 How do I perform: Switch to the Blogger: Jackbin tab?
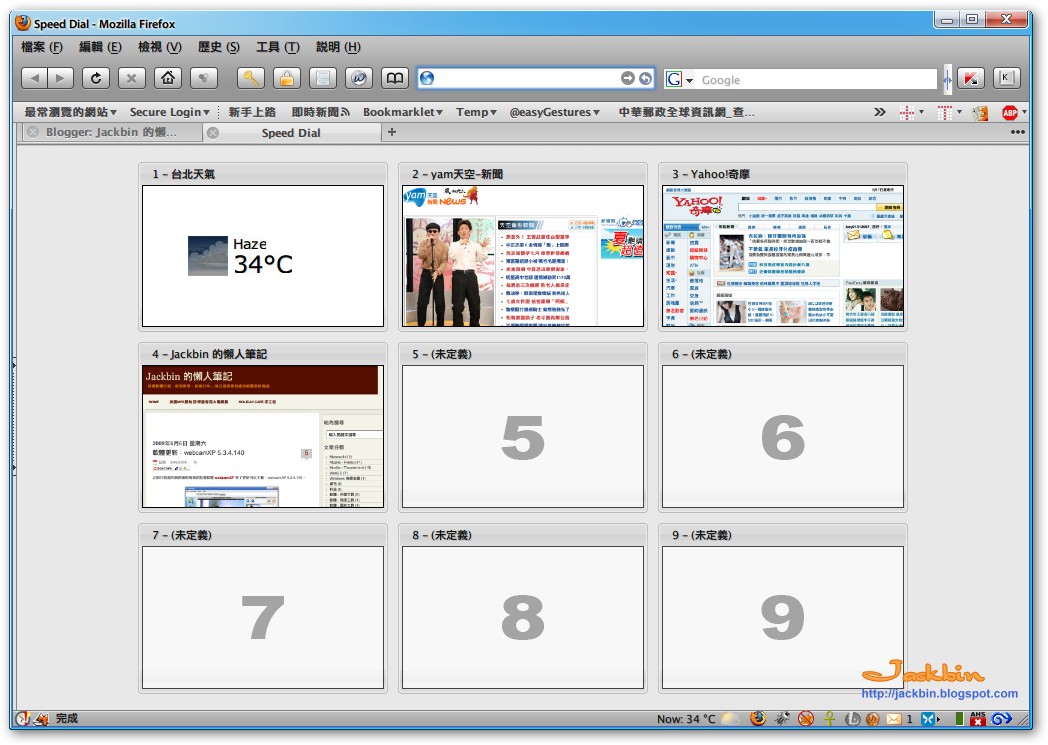click(x=115, y=131)
